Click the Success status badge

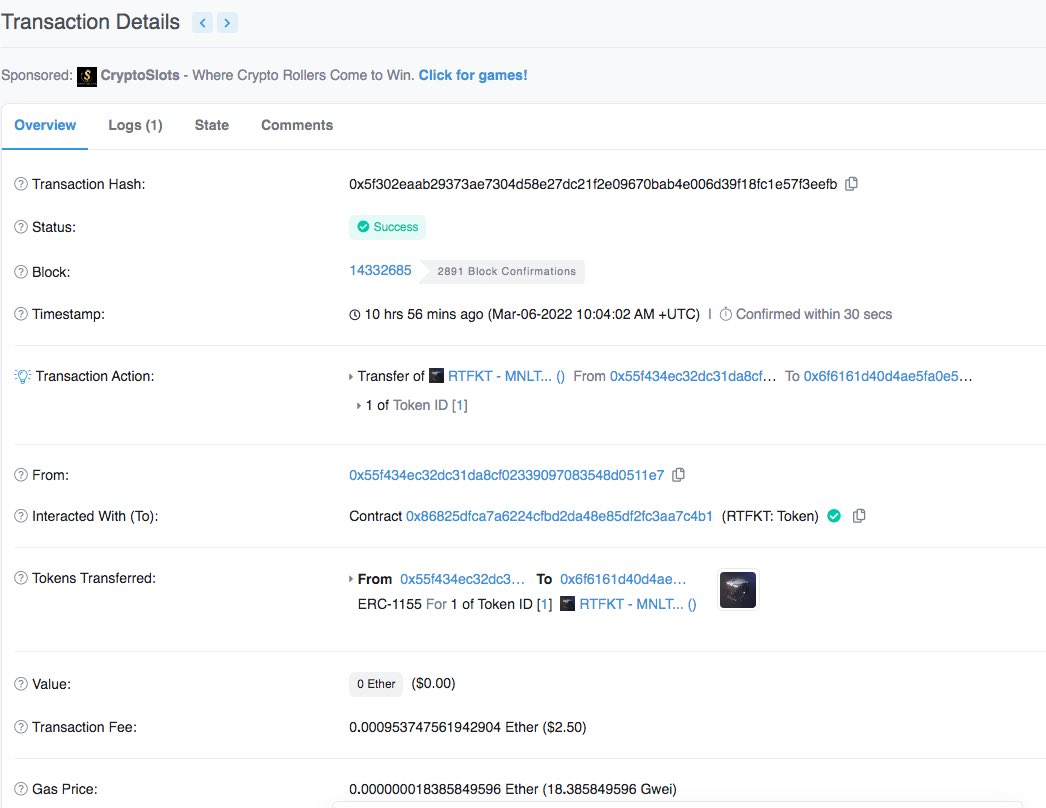[x=388, y=227]
